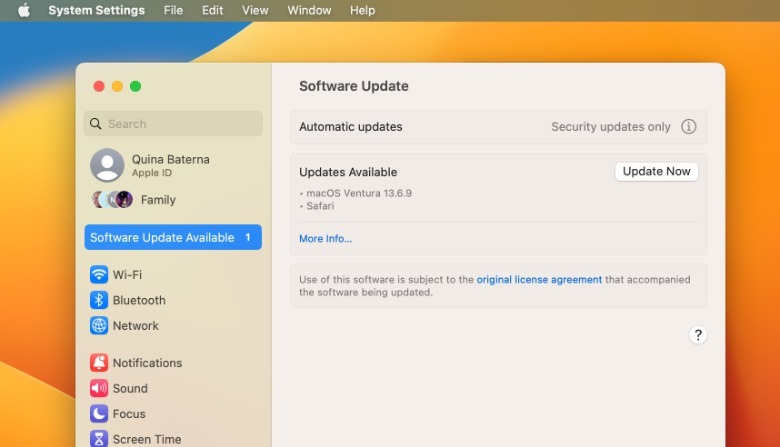Open the Edit menu
Image resolution: width=780 pixels, height=447 pixels.
point(212,10)
